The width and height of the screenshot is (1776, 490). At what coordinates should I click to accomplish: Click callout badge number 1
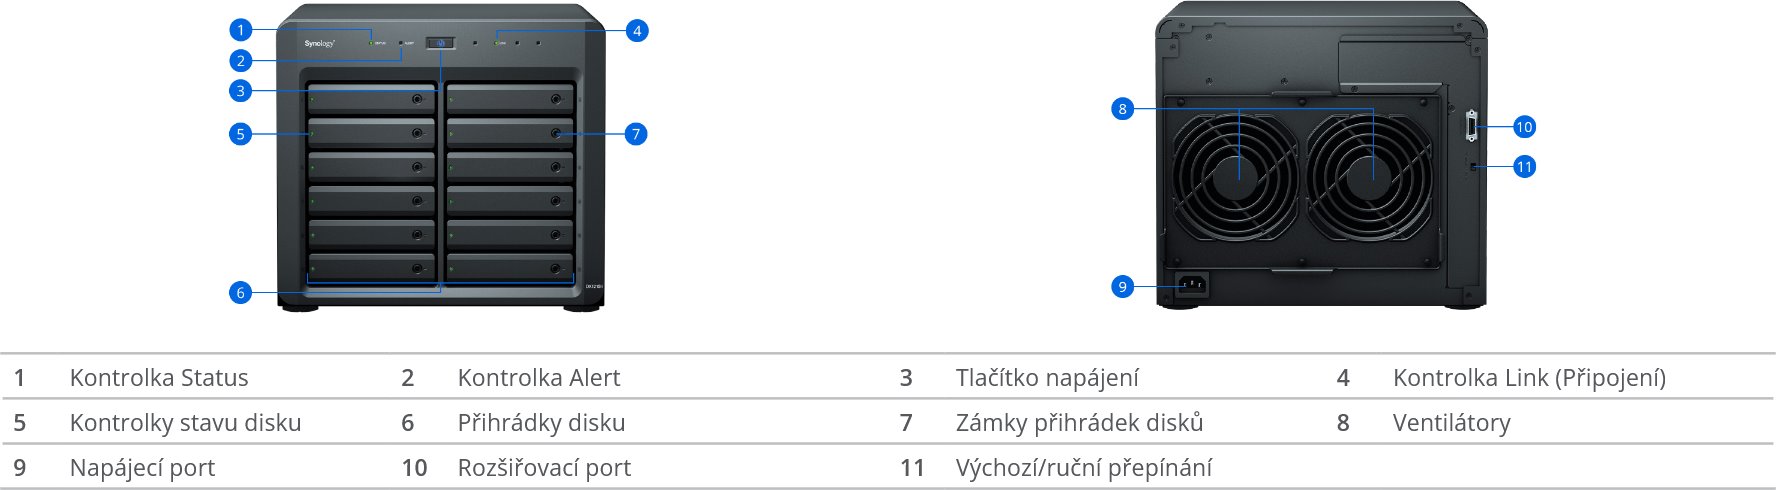[240, 30]
